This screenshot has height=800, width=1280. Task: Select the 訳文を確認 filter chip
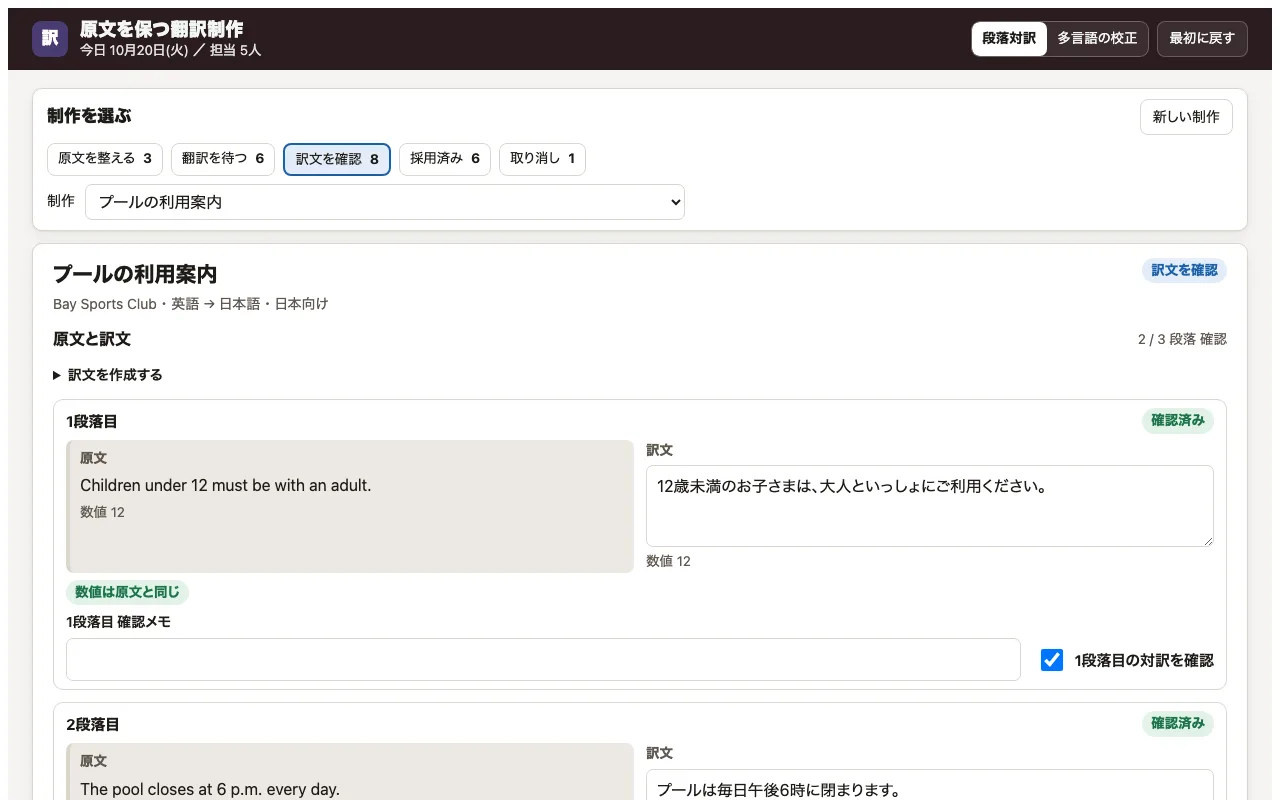click(337, 159)
